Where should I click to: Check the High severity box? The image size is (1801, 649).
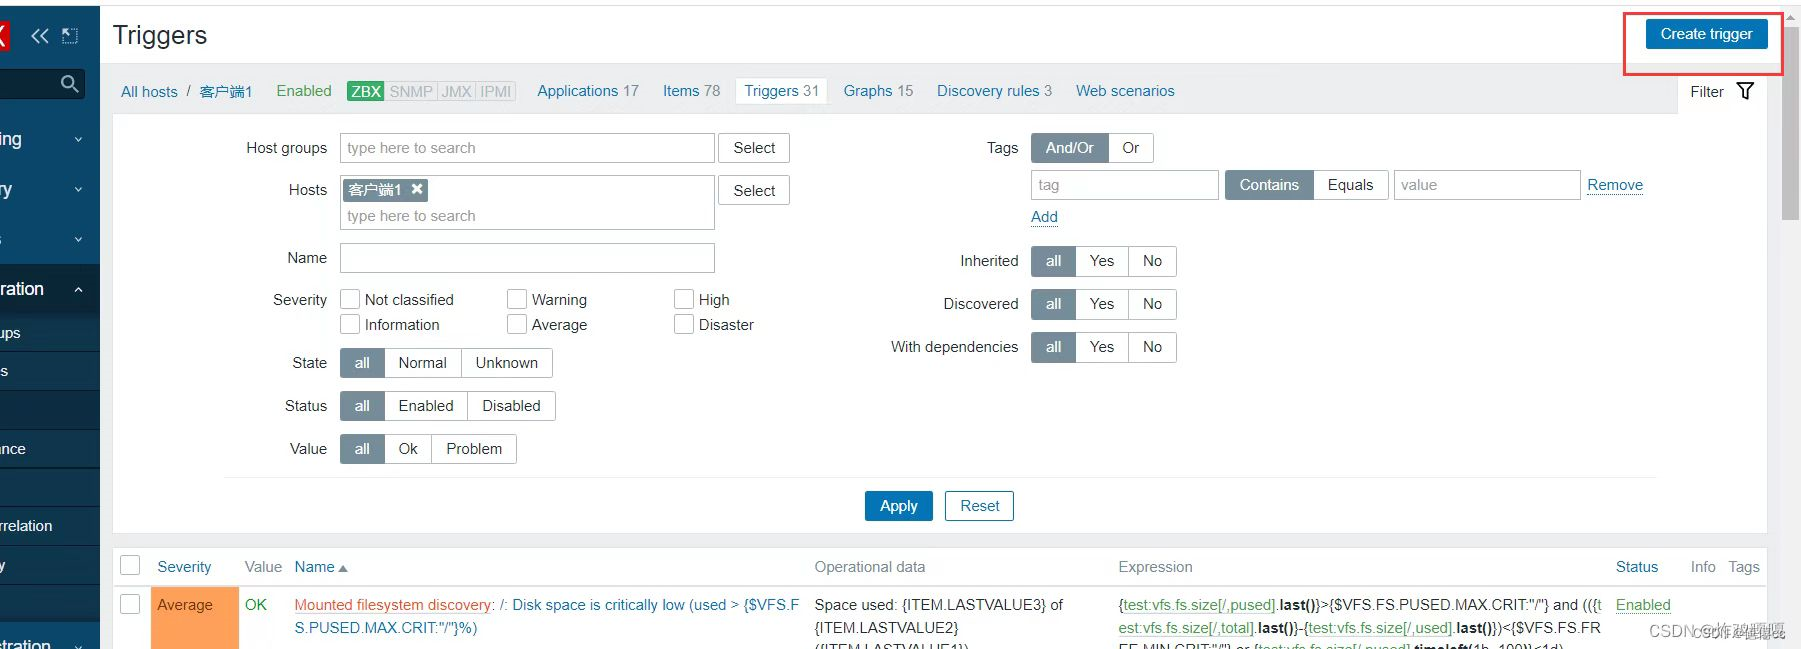pos(684,299)
